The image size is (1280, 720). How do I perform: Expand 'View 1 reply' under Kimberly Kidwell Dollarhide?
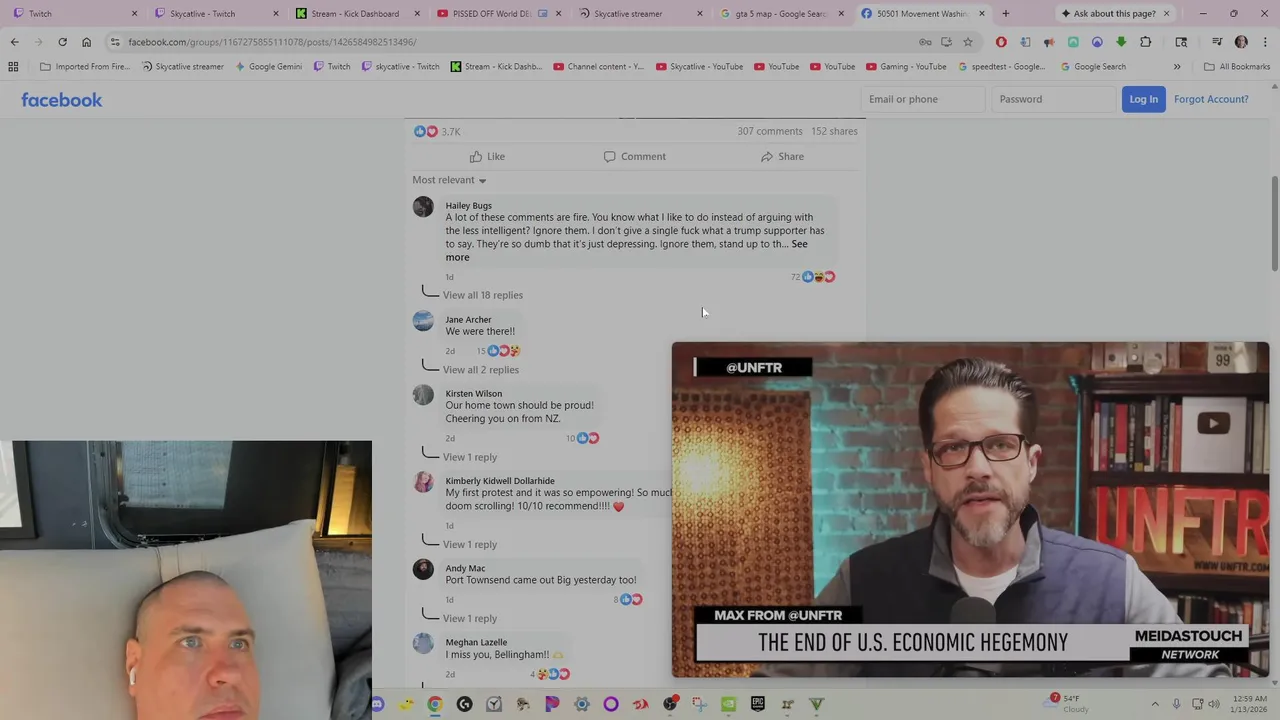click(x=470, y=545)
